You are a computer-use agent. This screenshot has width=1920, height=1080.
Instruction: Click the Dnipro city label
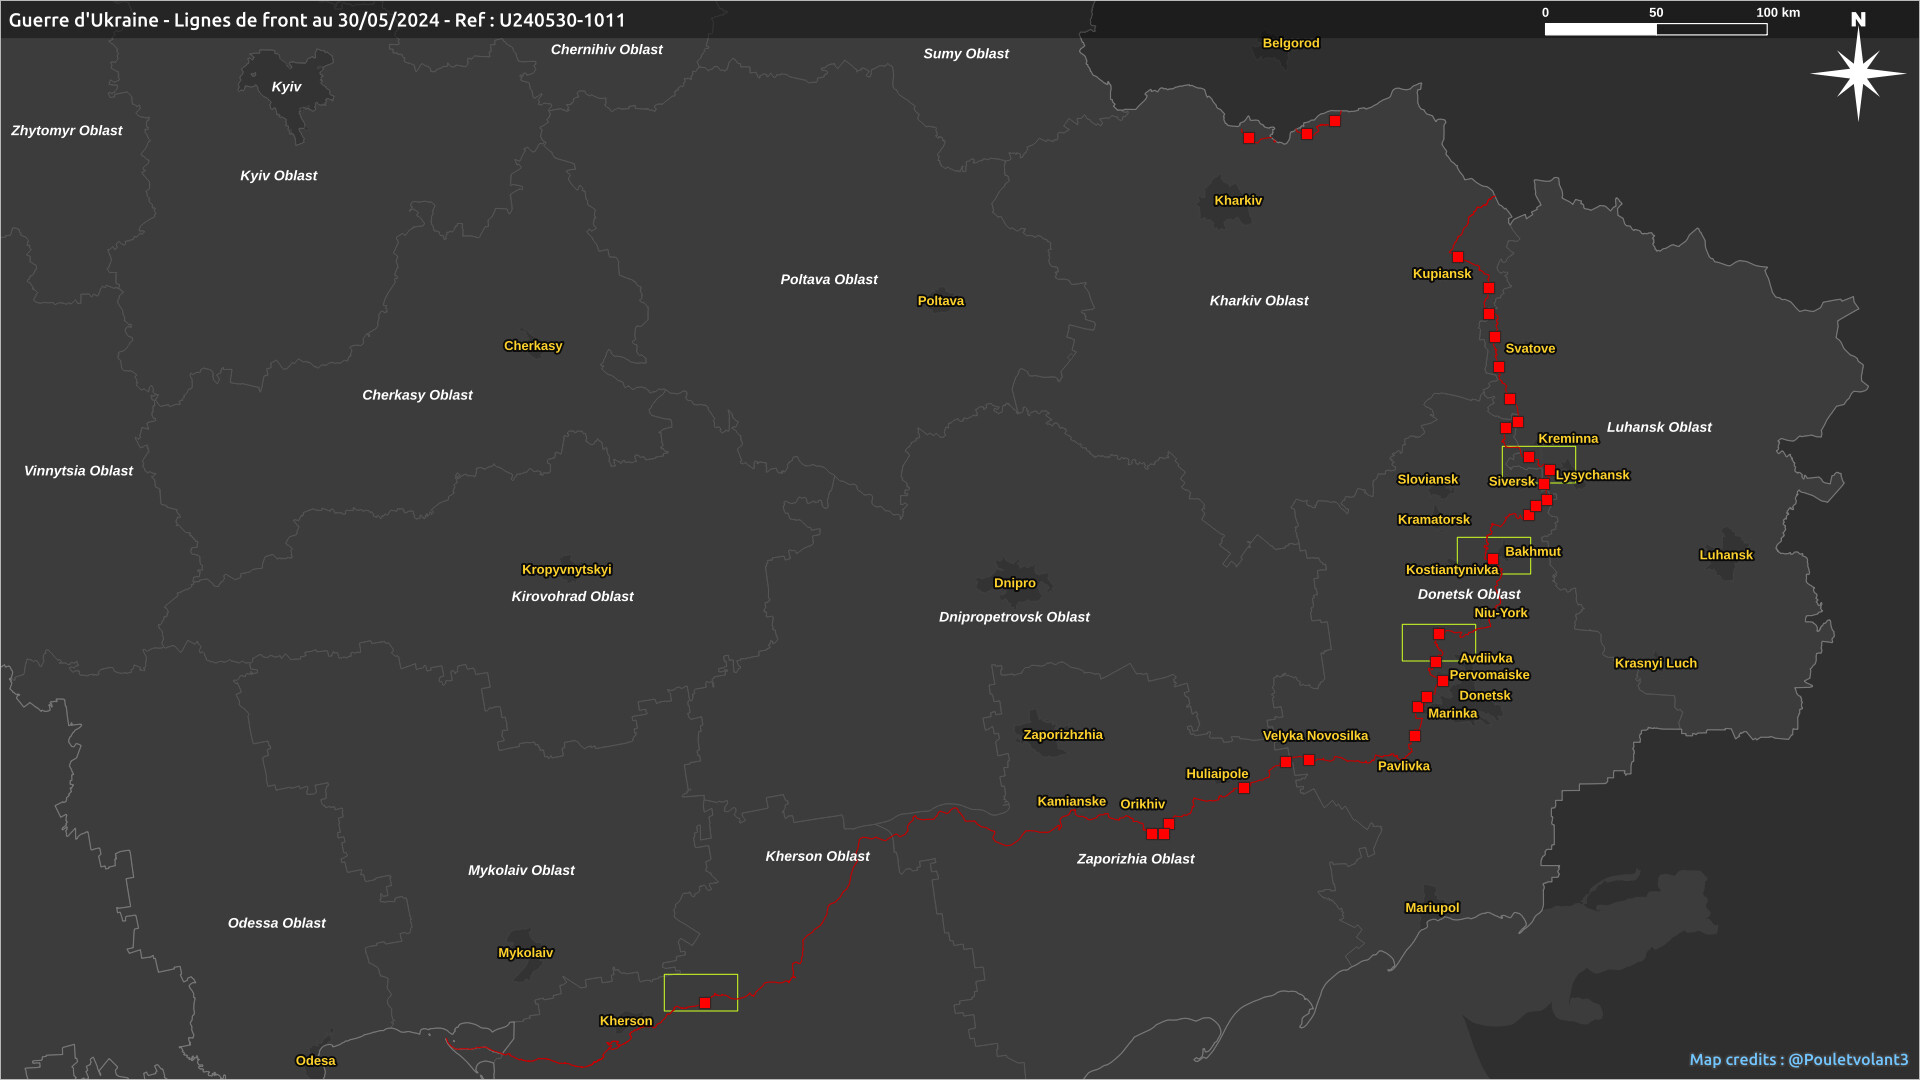pos(1015,583)
